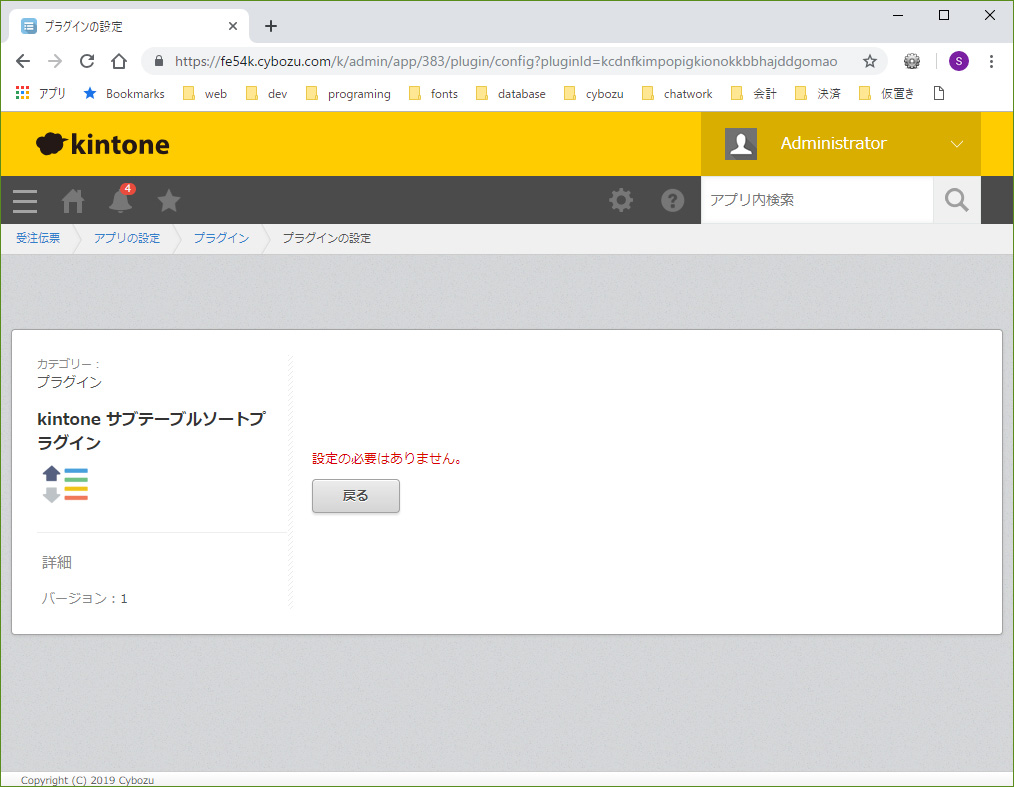Open the programing bookmarks folder
Image resolution: width=1014 pixels, height=787 pixels.
click(x=348, y=94)
